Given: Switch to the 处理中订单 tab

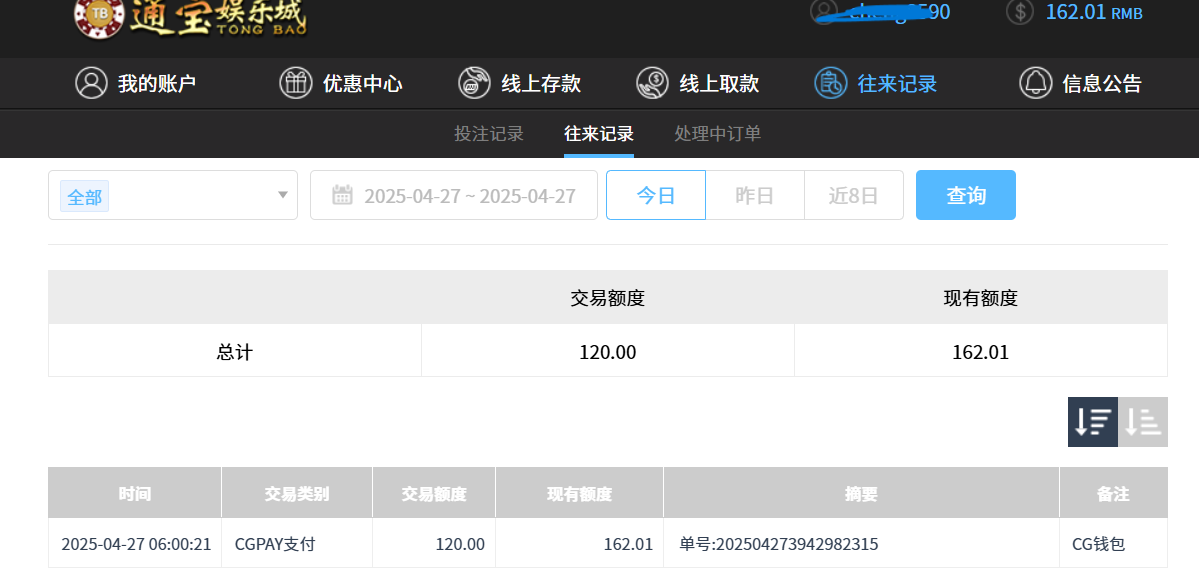Looking at the screenshot, I should point(717,134).
